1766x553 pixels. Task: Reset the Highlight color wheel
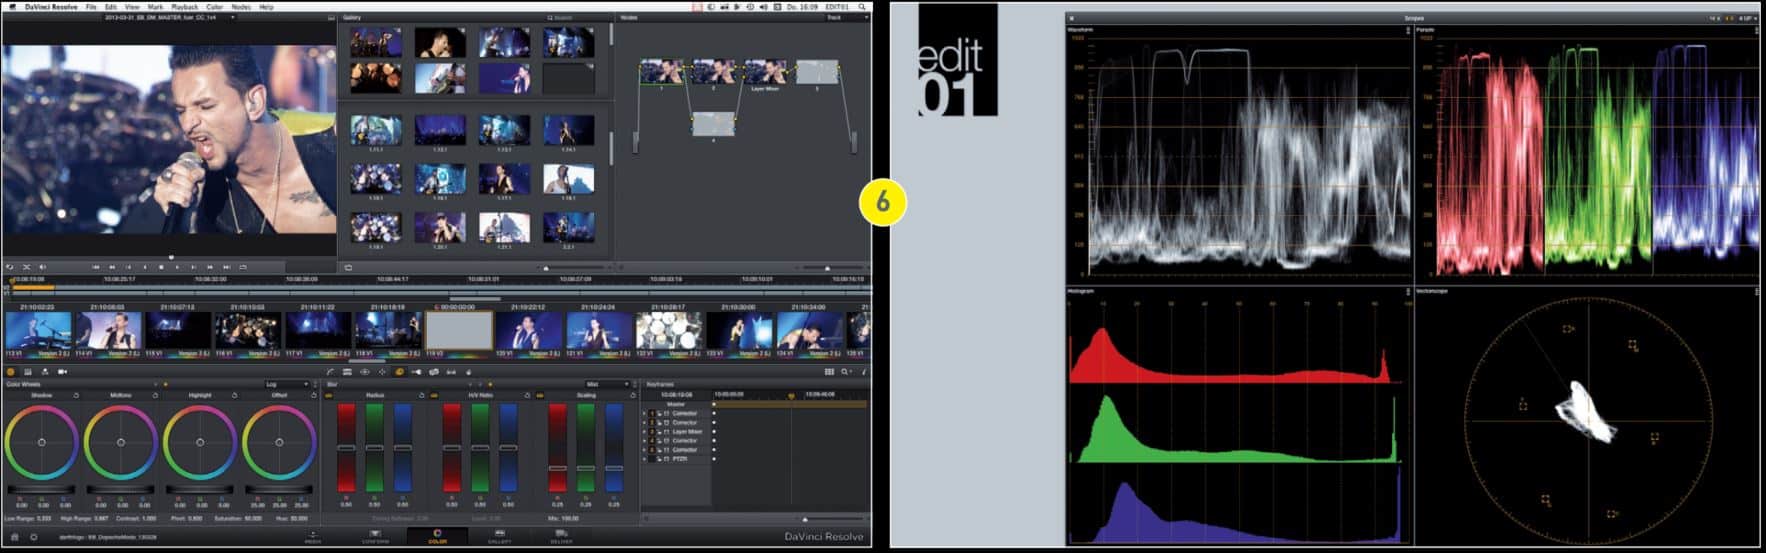click(234, 395)
